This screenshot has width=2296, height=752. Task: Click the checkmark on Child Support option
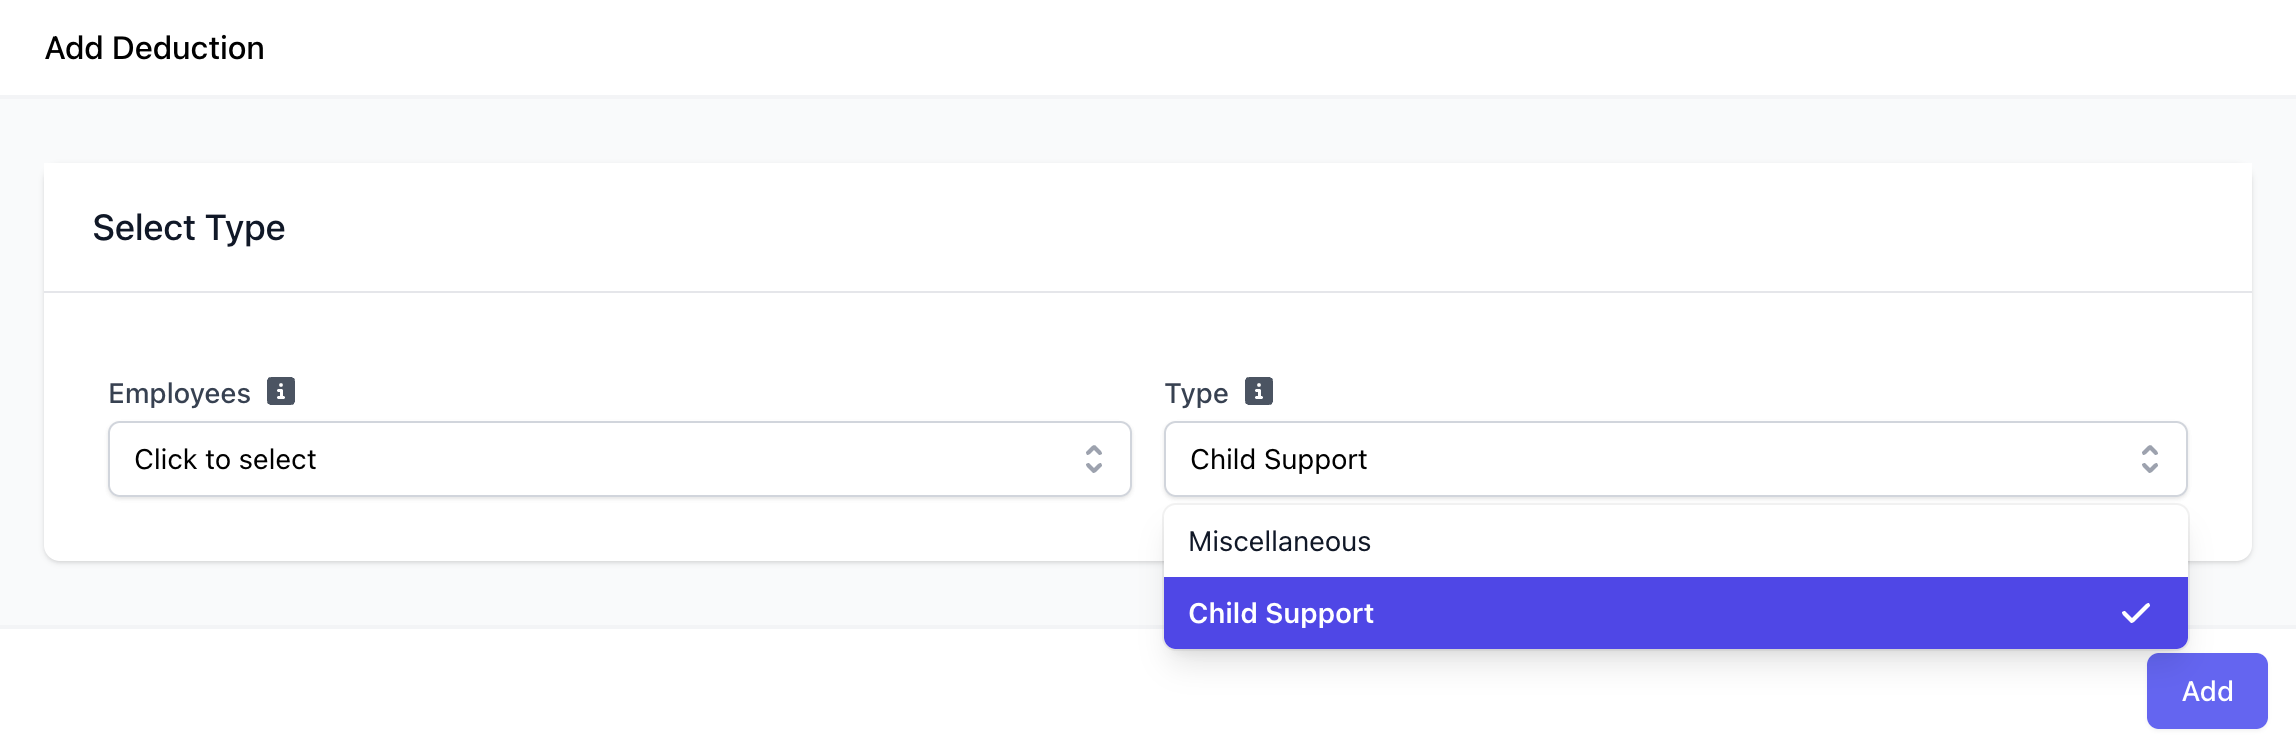[x=2136, y=613]
